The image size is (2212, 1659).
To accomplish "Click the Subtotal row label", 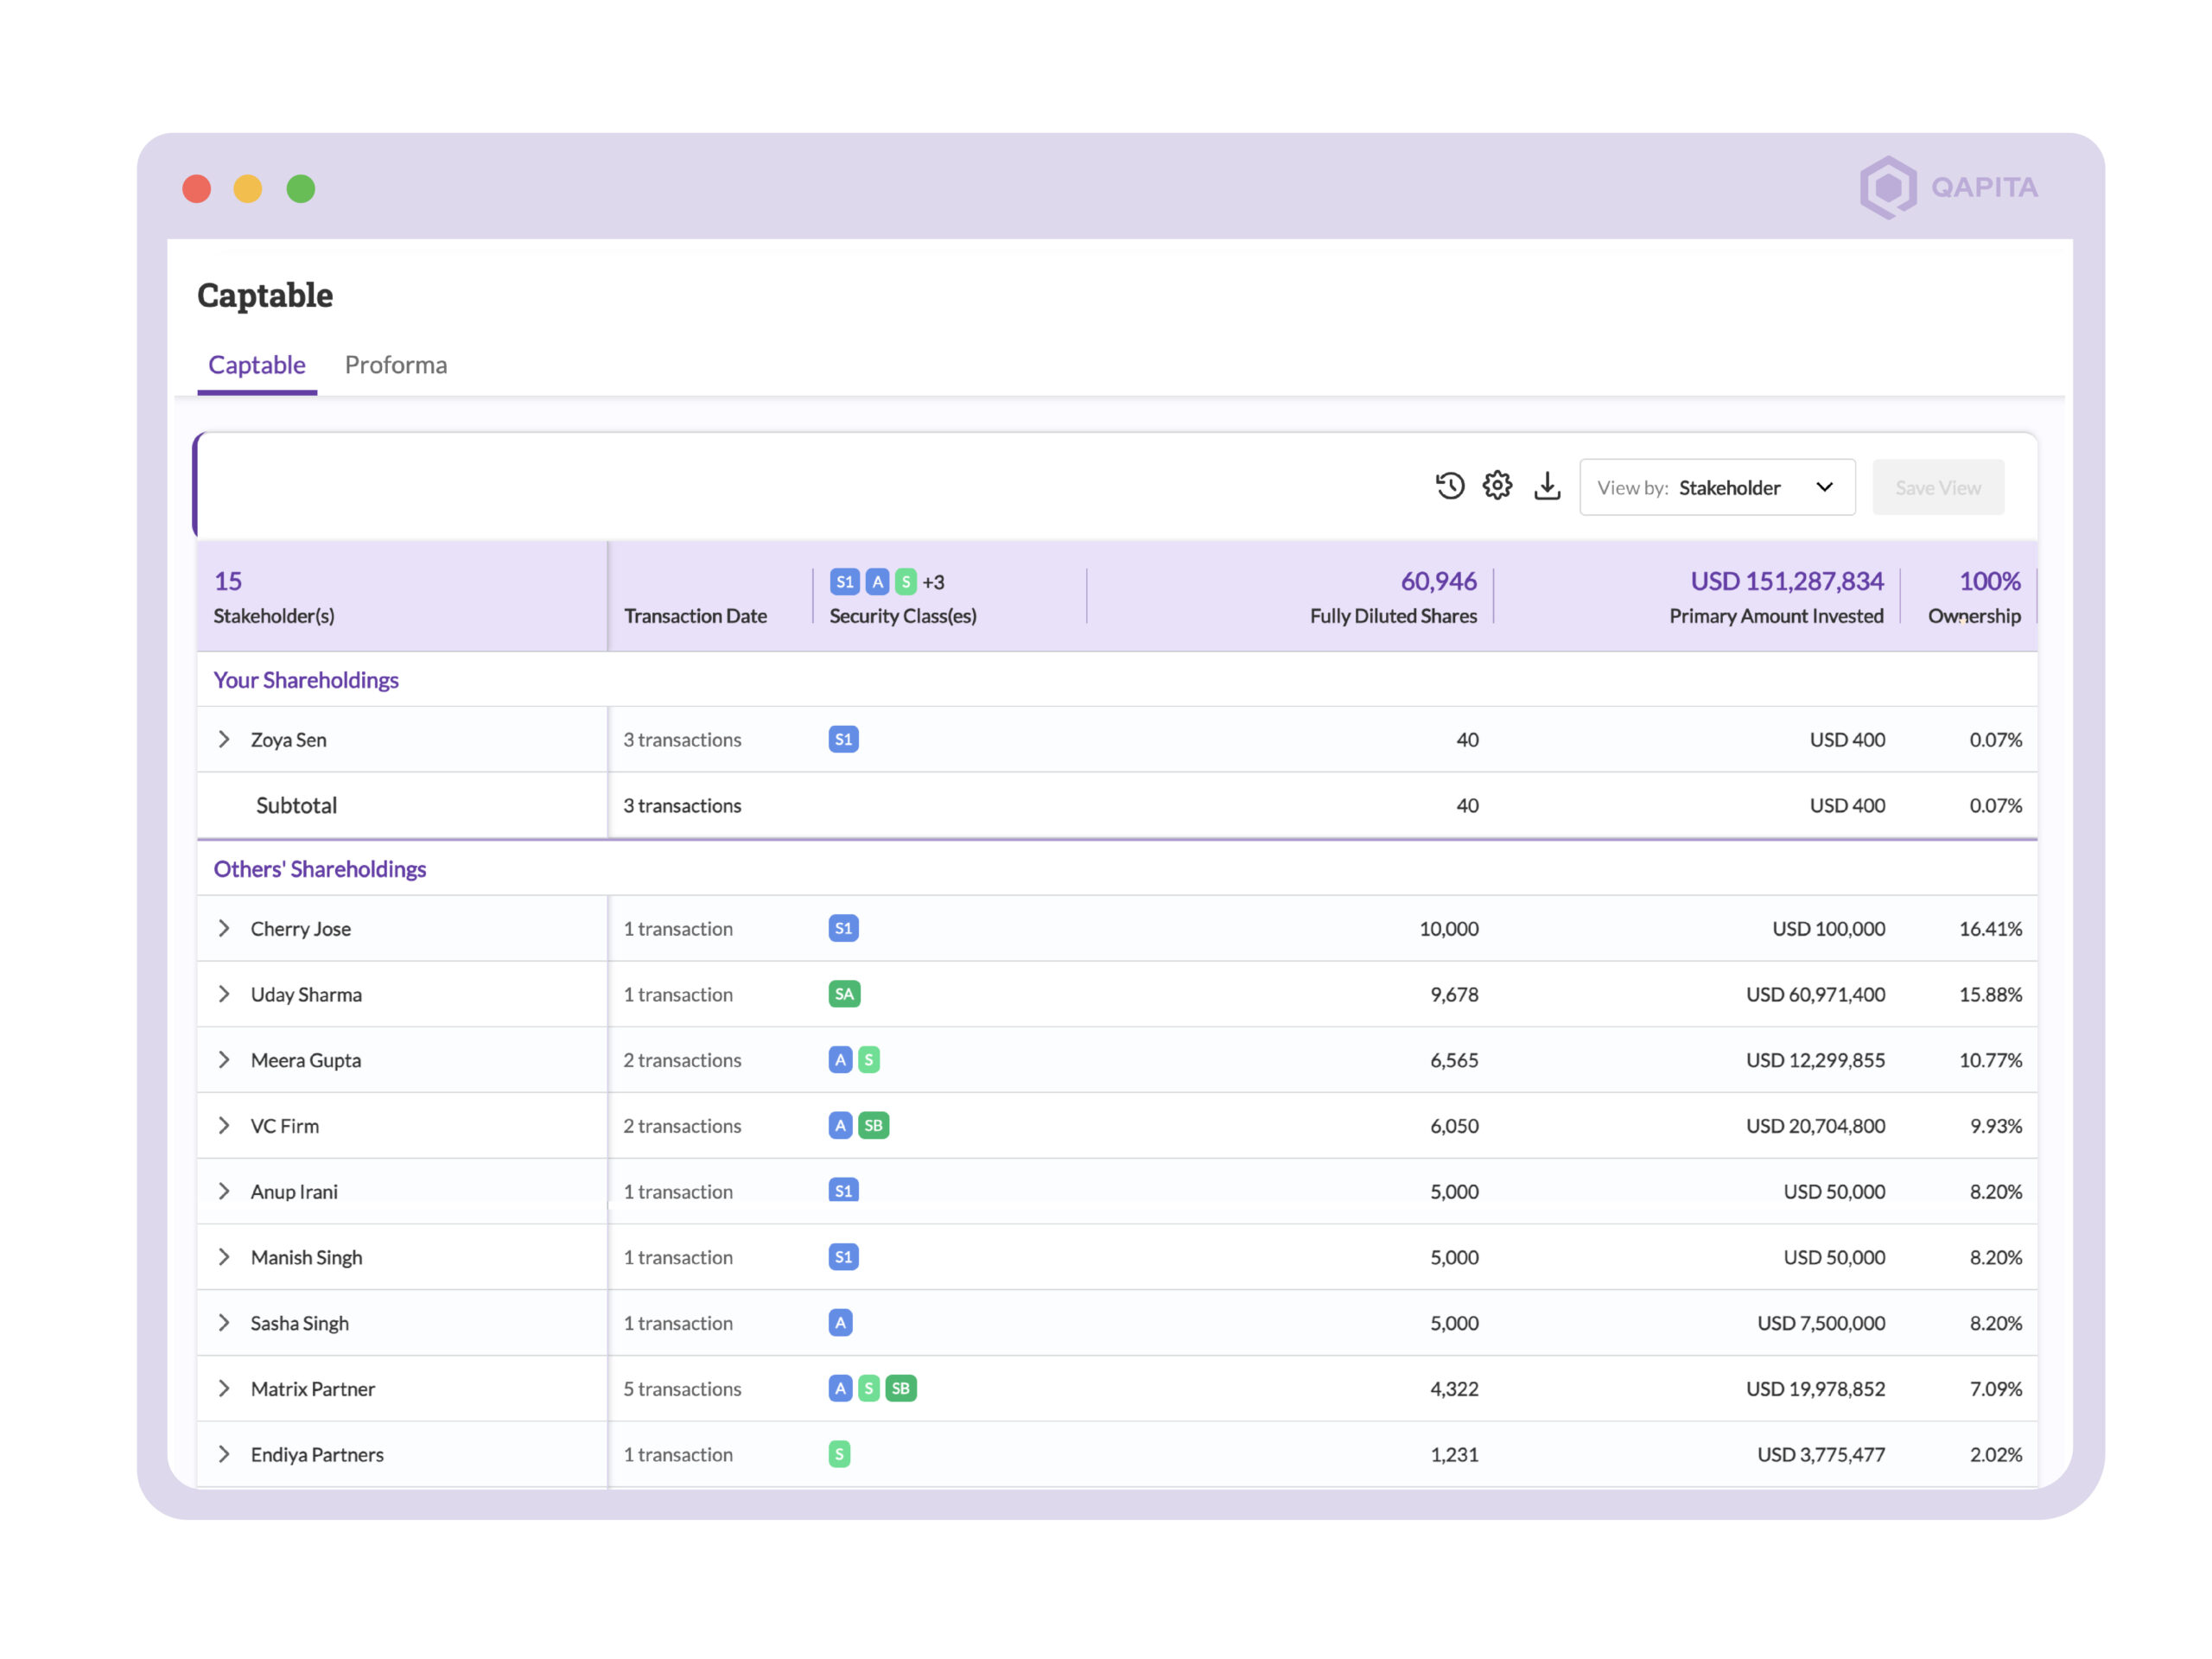I will pyautogui.click(x=296, y=805).
